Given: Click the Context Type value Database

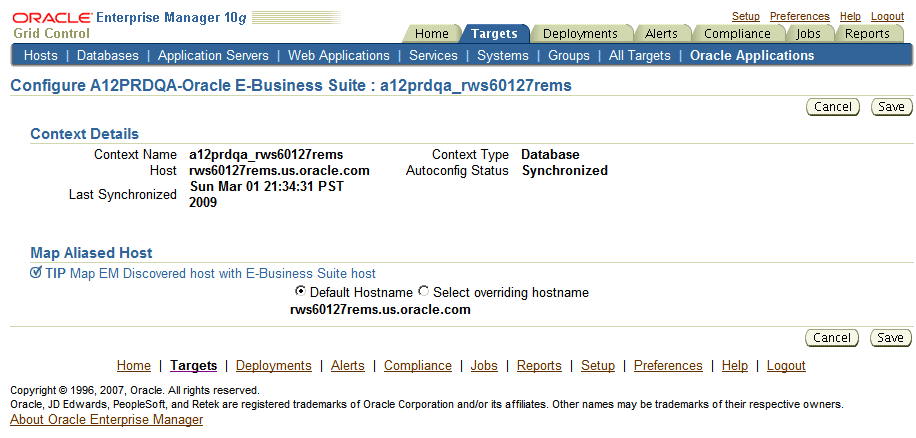Looking at the screenshot, I should pyautogui.click(x=550, y=155).
